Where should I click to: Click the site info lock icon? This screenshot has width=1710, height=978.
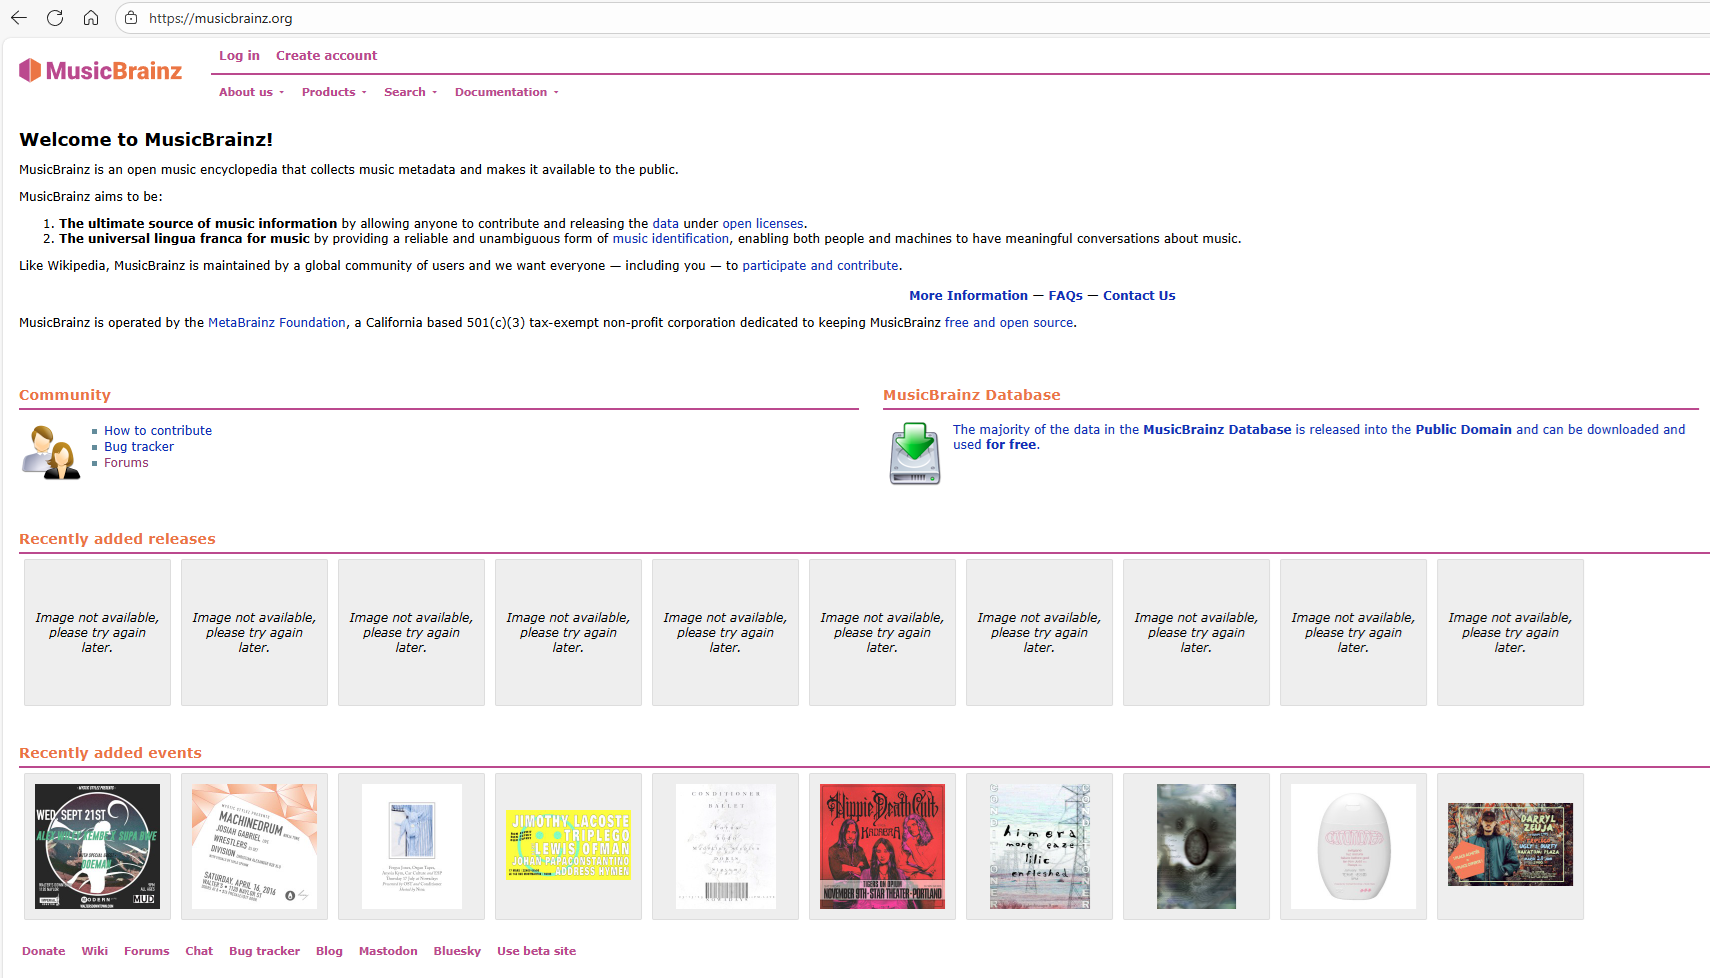click(x=131, y=18)
